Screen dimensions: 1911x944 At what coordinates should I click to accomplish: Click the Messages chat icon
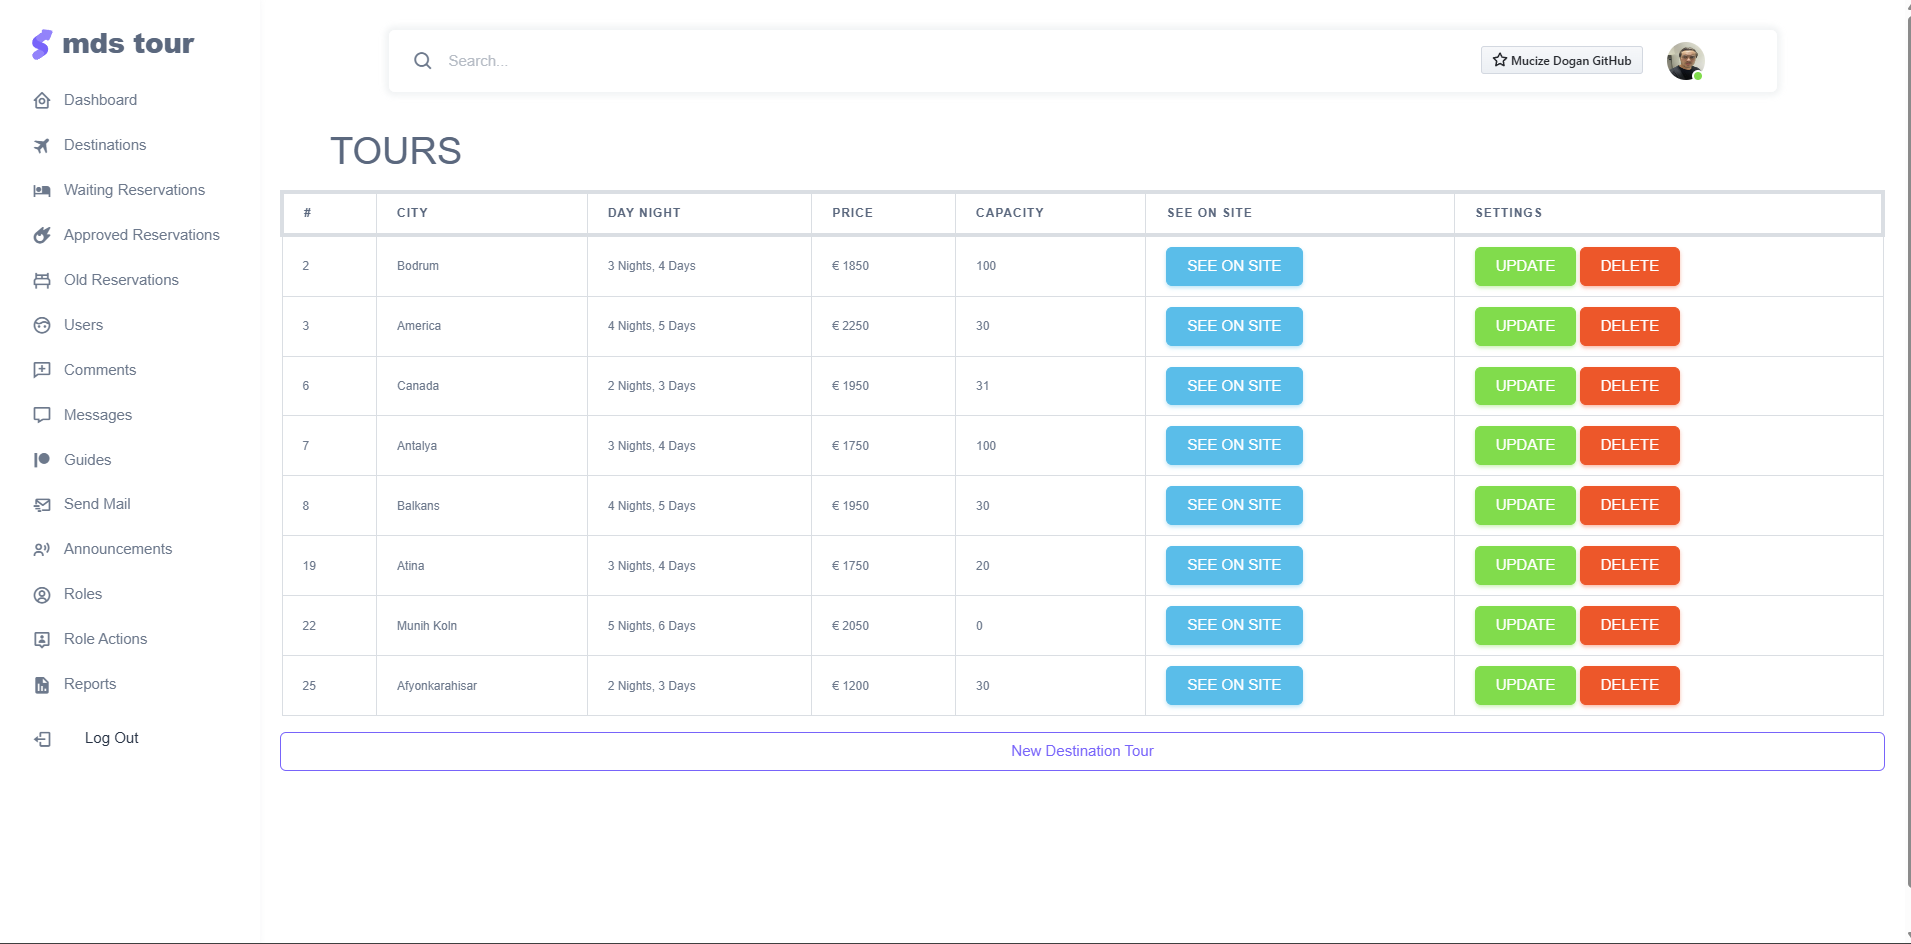pos(42,415)
